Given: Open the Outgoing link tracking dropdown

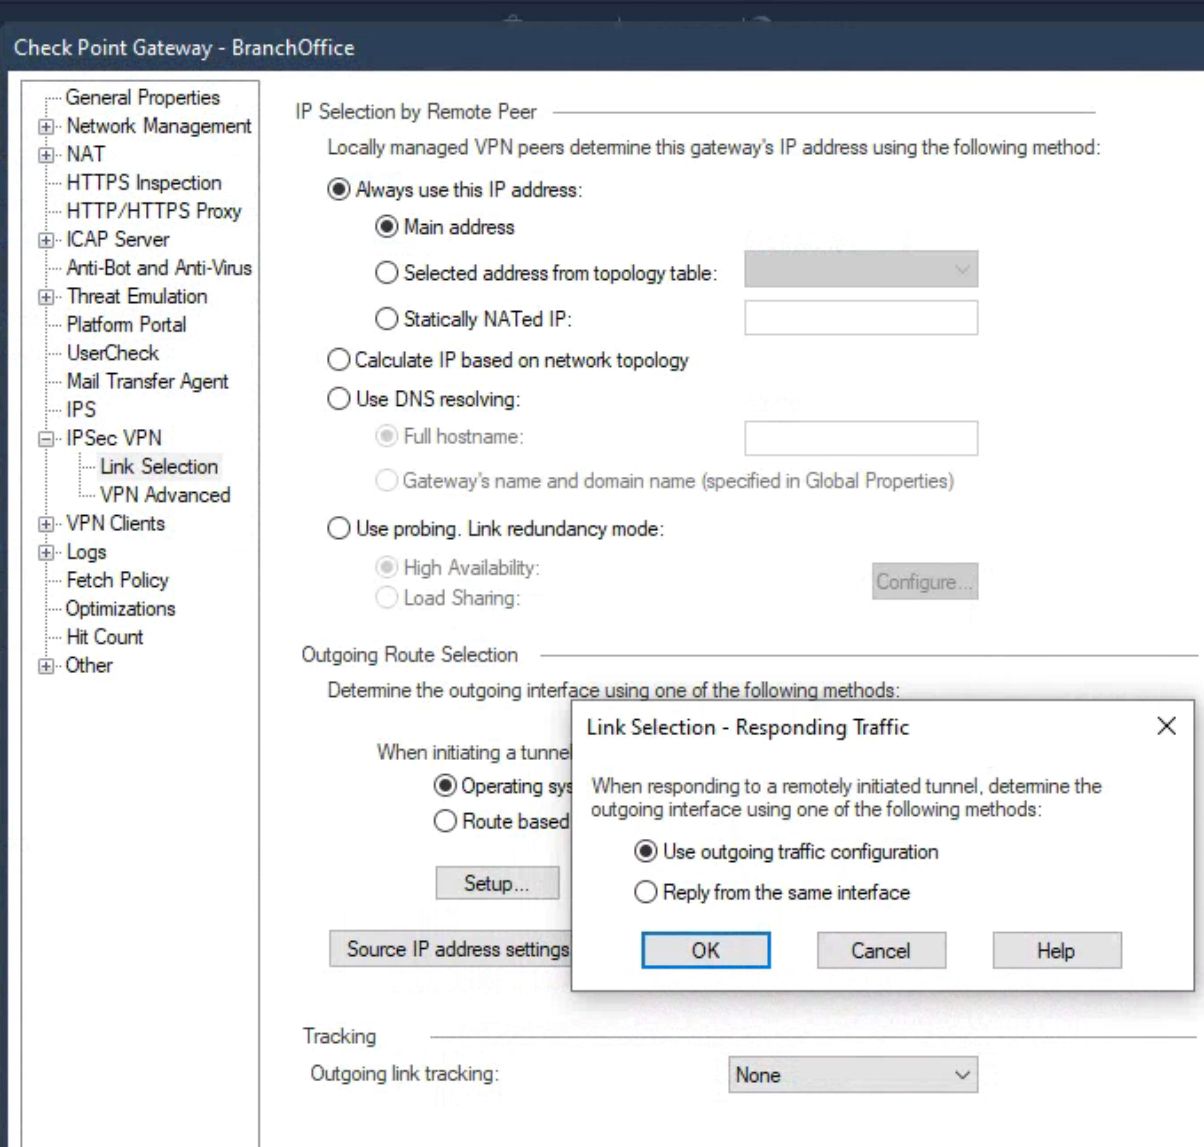Looking at the screenshot, I should click(851, 1075).
